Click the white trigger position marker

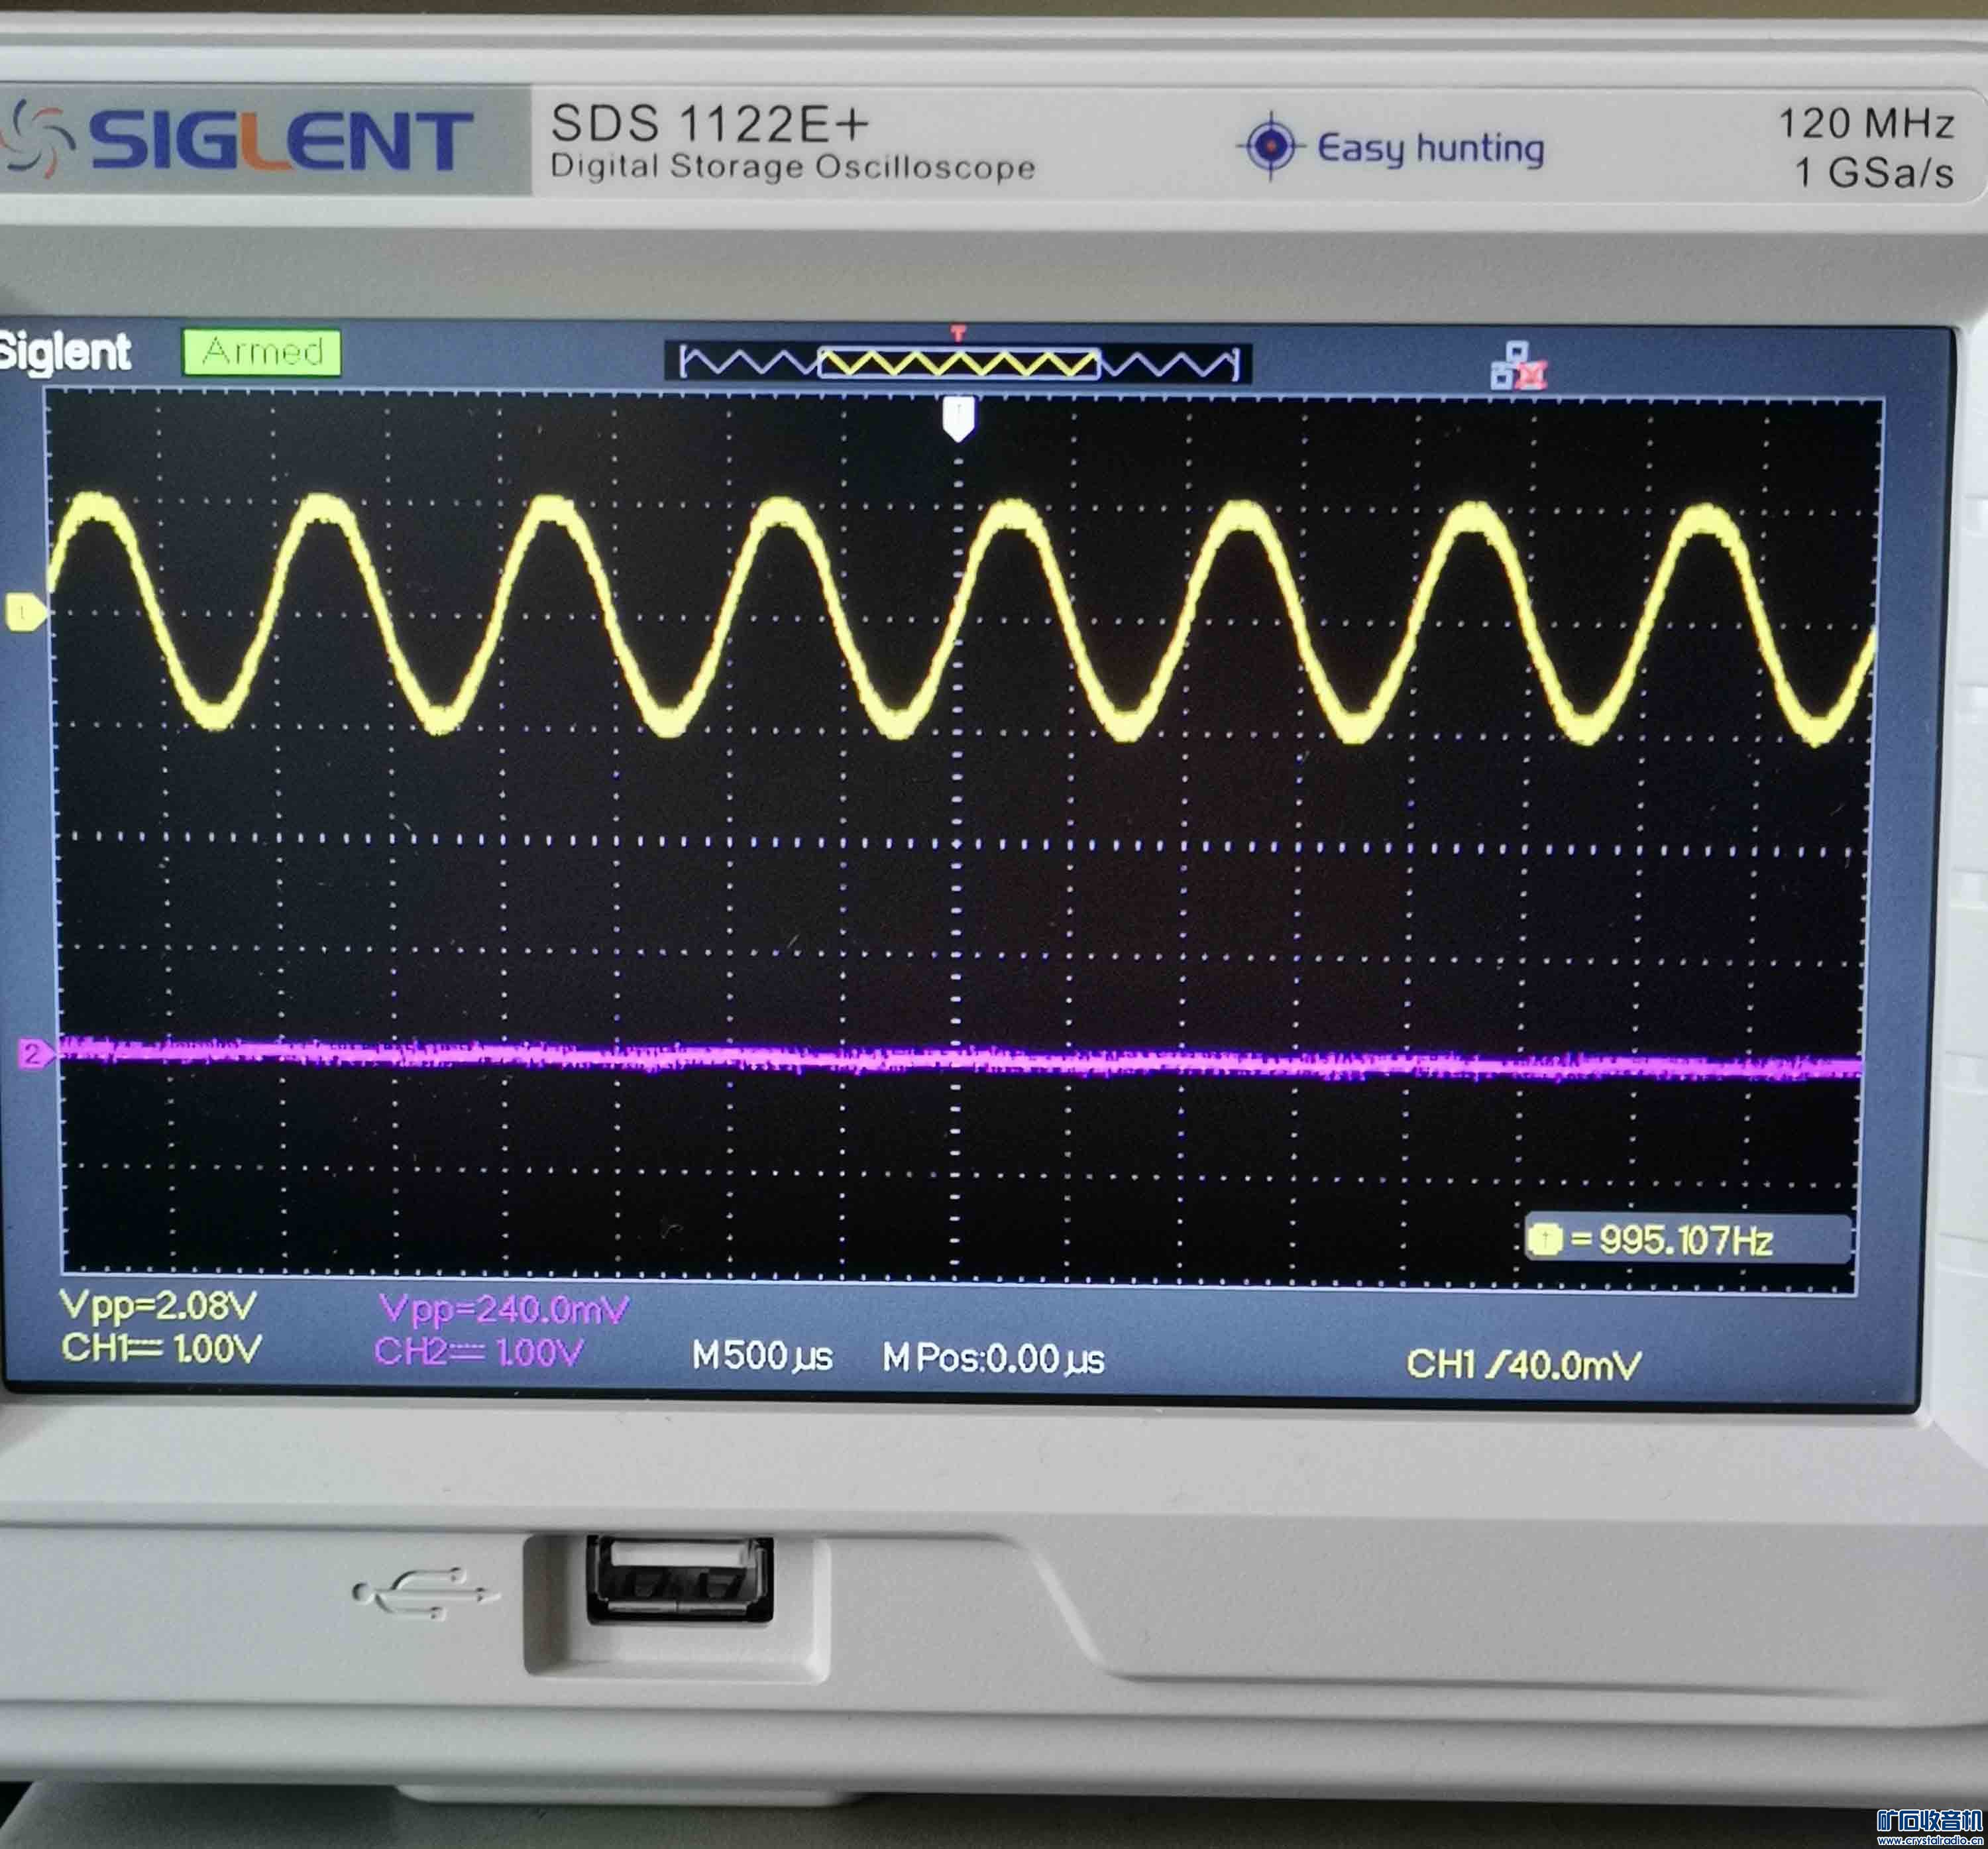[958, 418]
